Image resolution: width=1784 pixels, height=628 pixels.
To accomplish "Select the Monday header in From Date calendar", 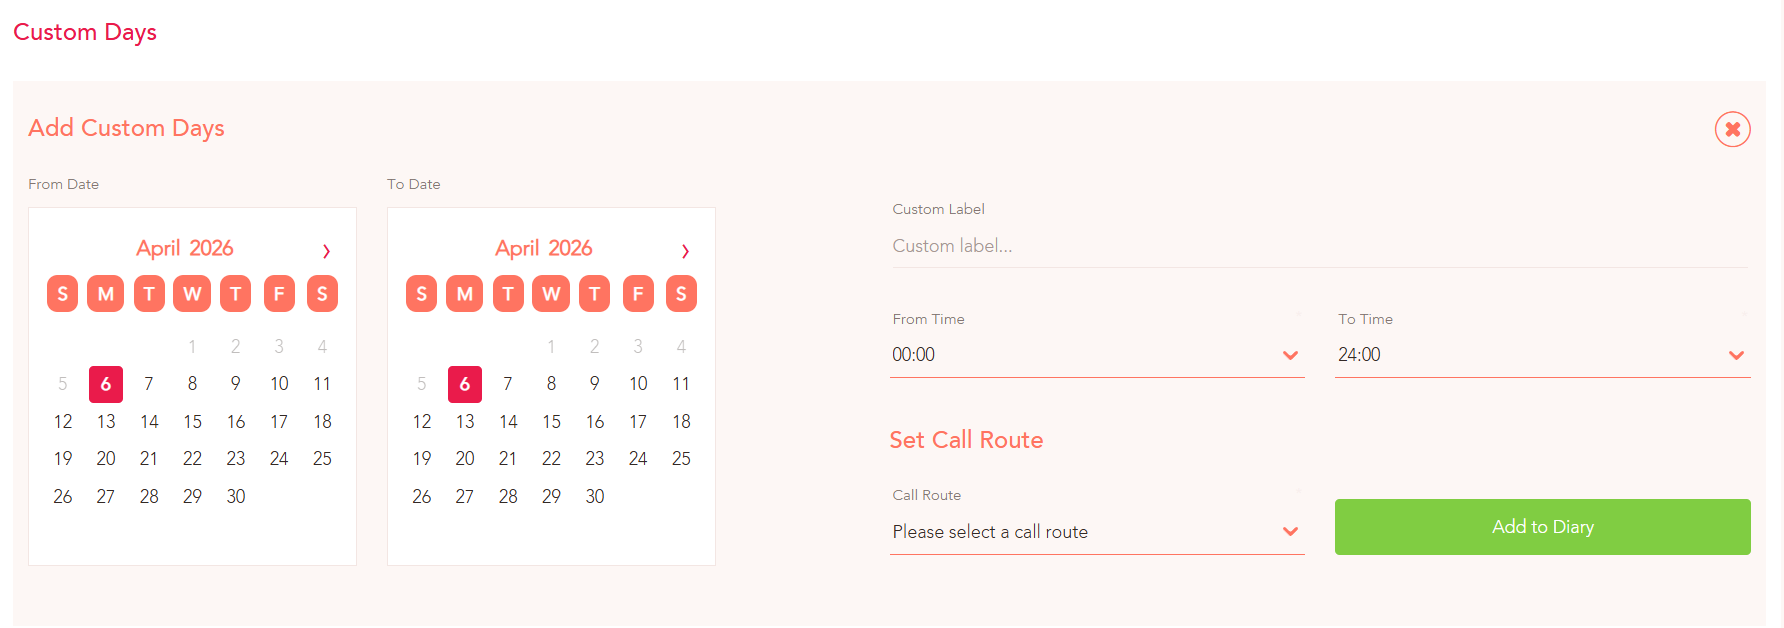I will click(x=106, y=294).
